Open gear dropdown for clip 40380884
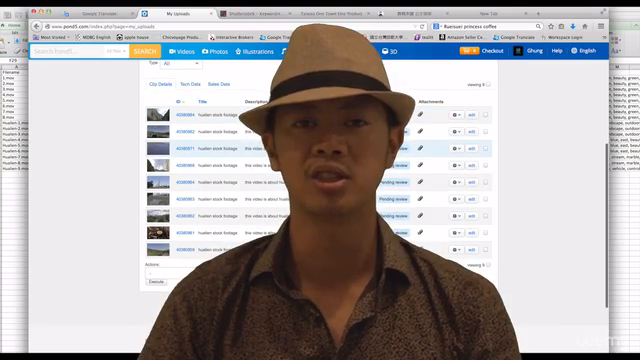The width and height of the screenshot is (640, 360). (x=456, y=115)
